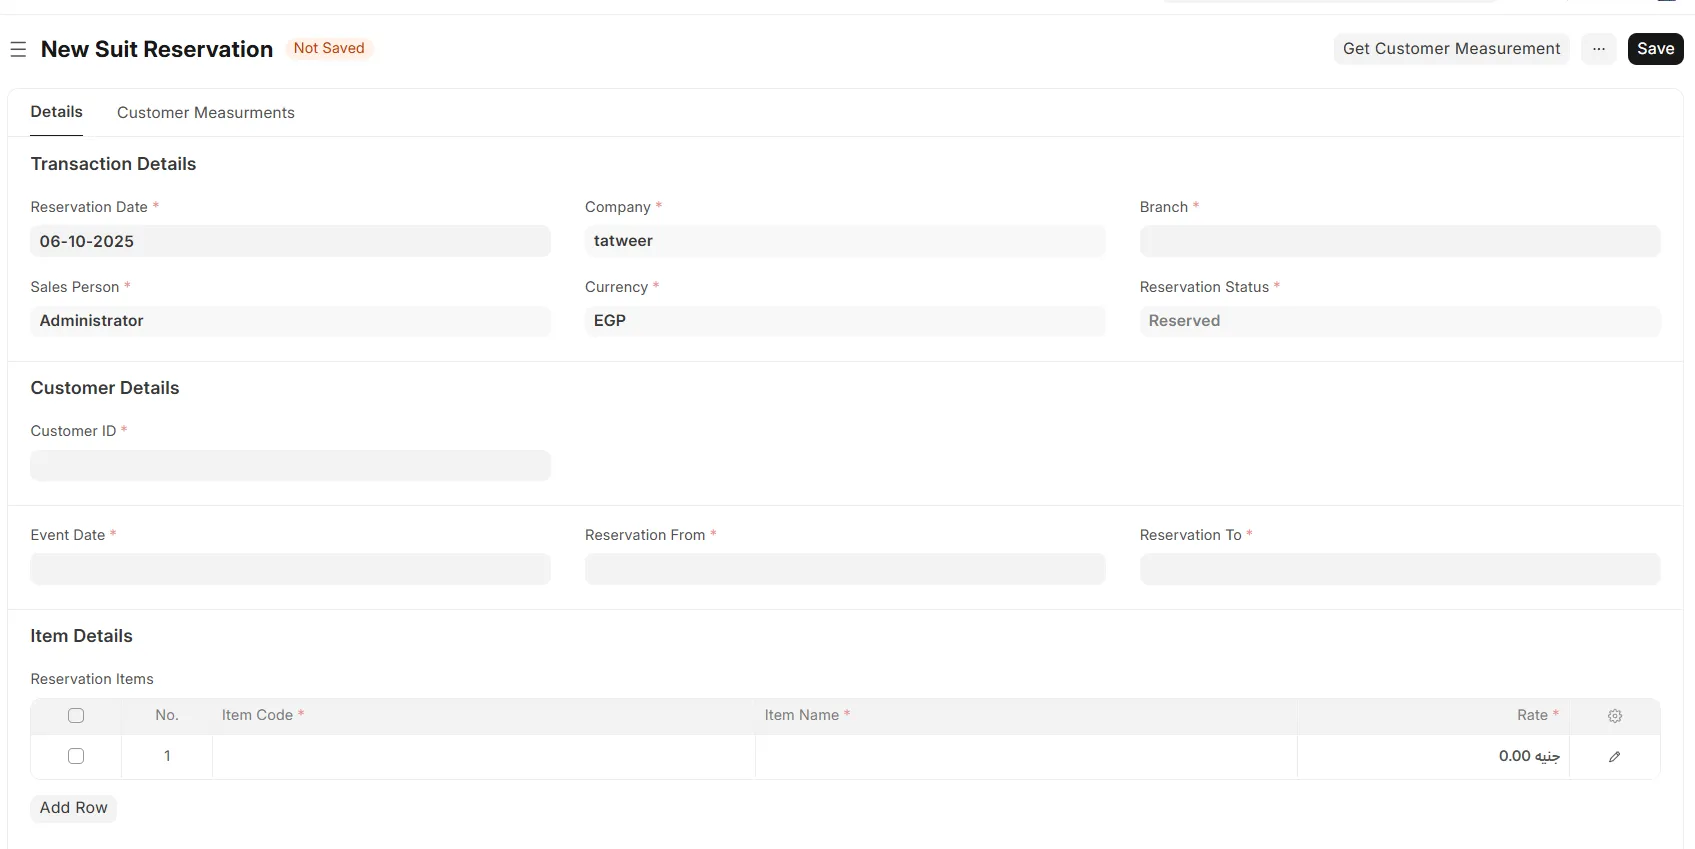Click the Item Code cell in row 1
Image resolution: width=1695 pixels, height=849 pixels.
pos(483,757)
